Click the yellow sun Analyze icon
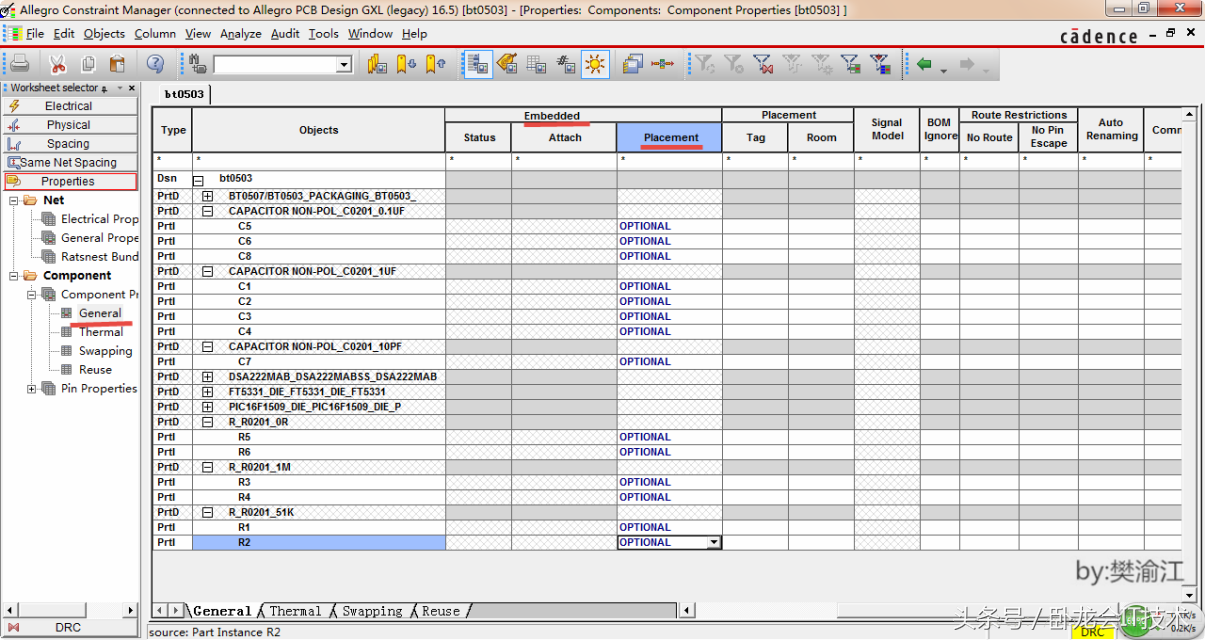 coord(595,64)
